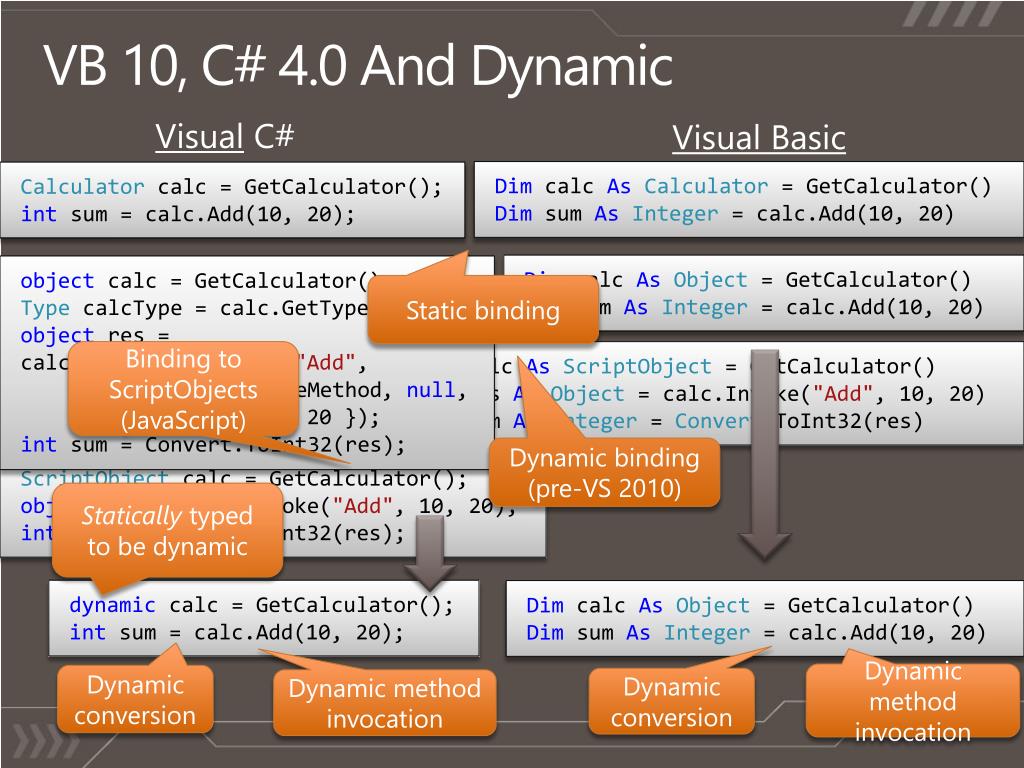
Task: Click the 'Dynamic conversion' callout under the Visual Basic code
Action: point(671,702)
